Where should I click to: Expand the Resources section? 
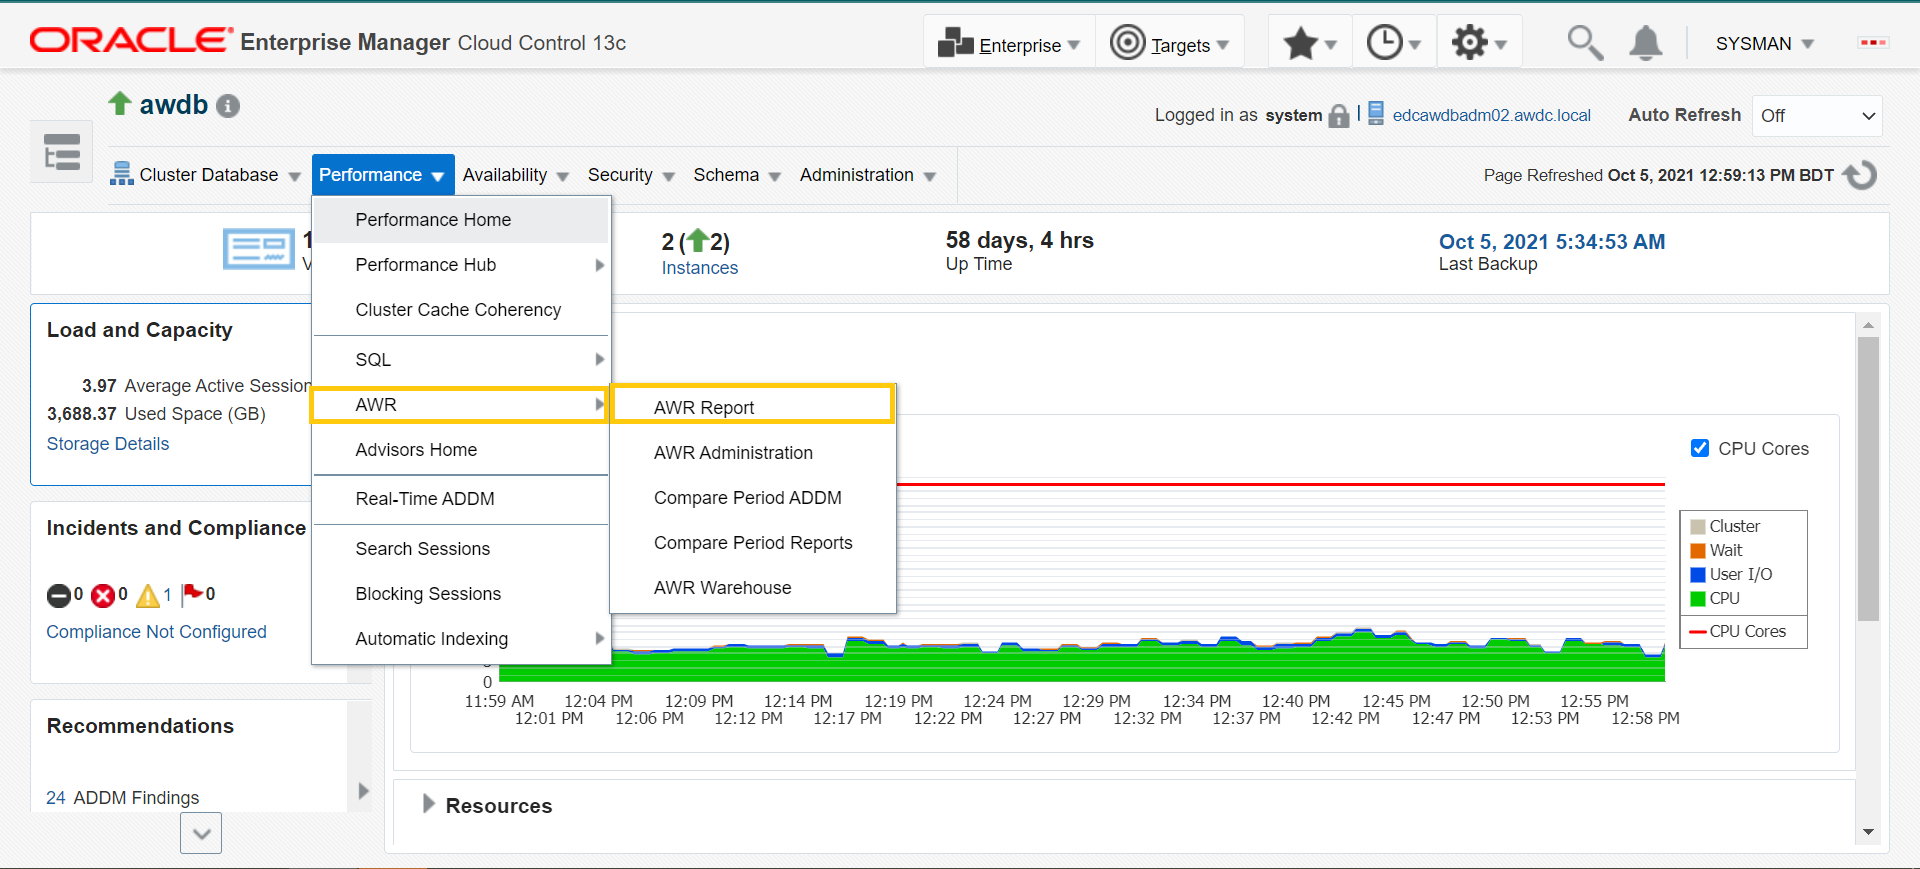tap(429, 804)
